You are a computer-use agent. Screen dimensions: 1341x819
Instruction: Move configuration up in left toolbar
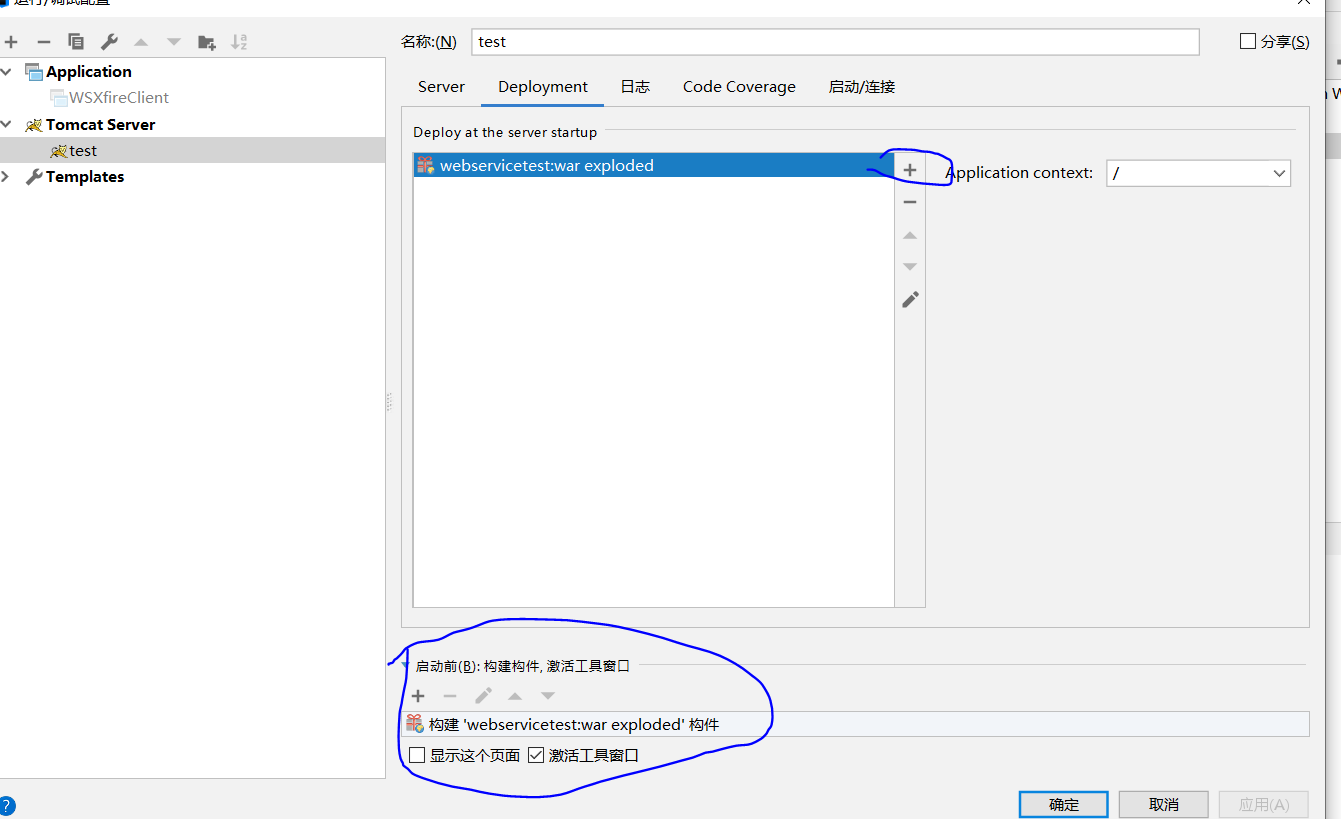pos(141,42)
